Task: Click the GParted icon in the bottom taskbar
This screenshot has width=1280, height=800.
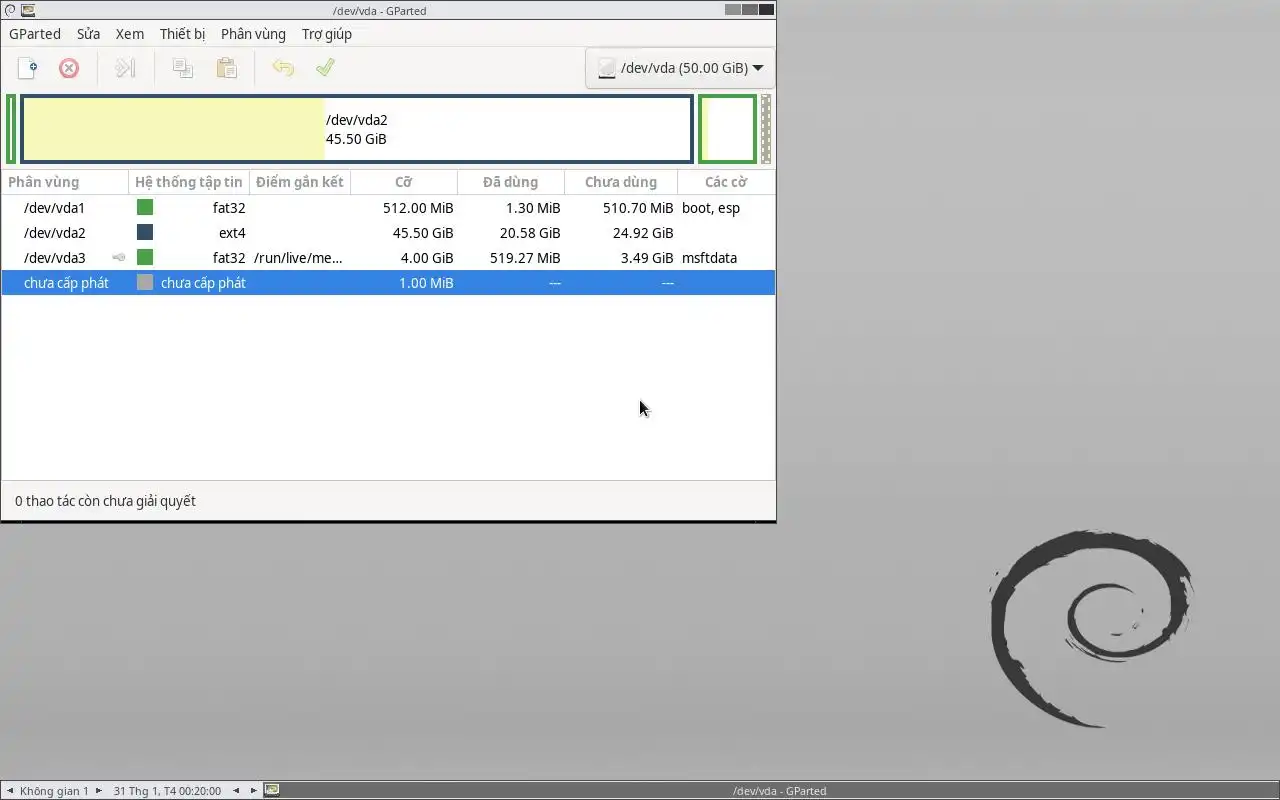Action: tap(271, 790)
